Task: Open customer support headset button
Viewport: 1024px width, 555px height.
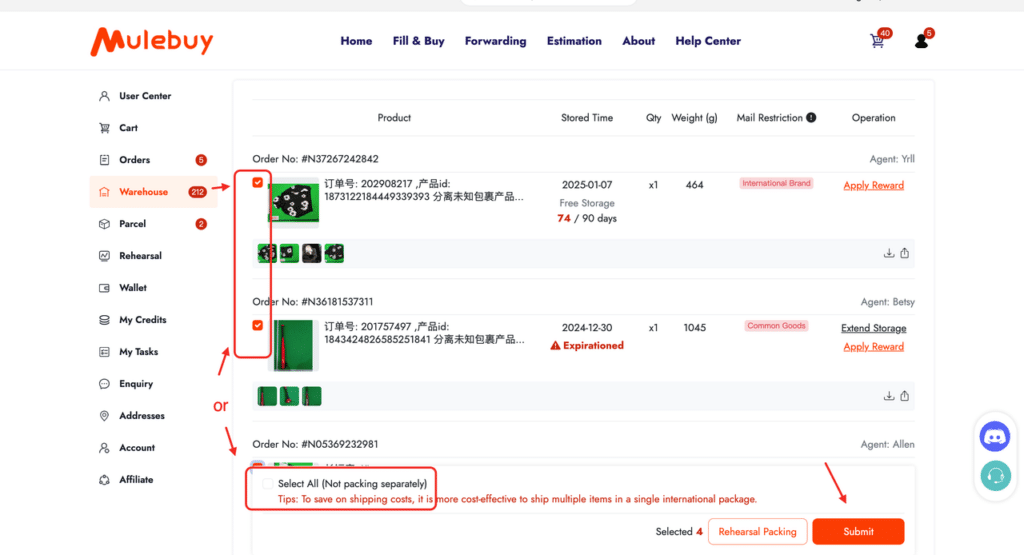Action: click(995, 475)
